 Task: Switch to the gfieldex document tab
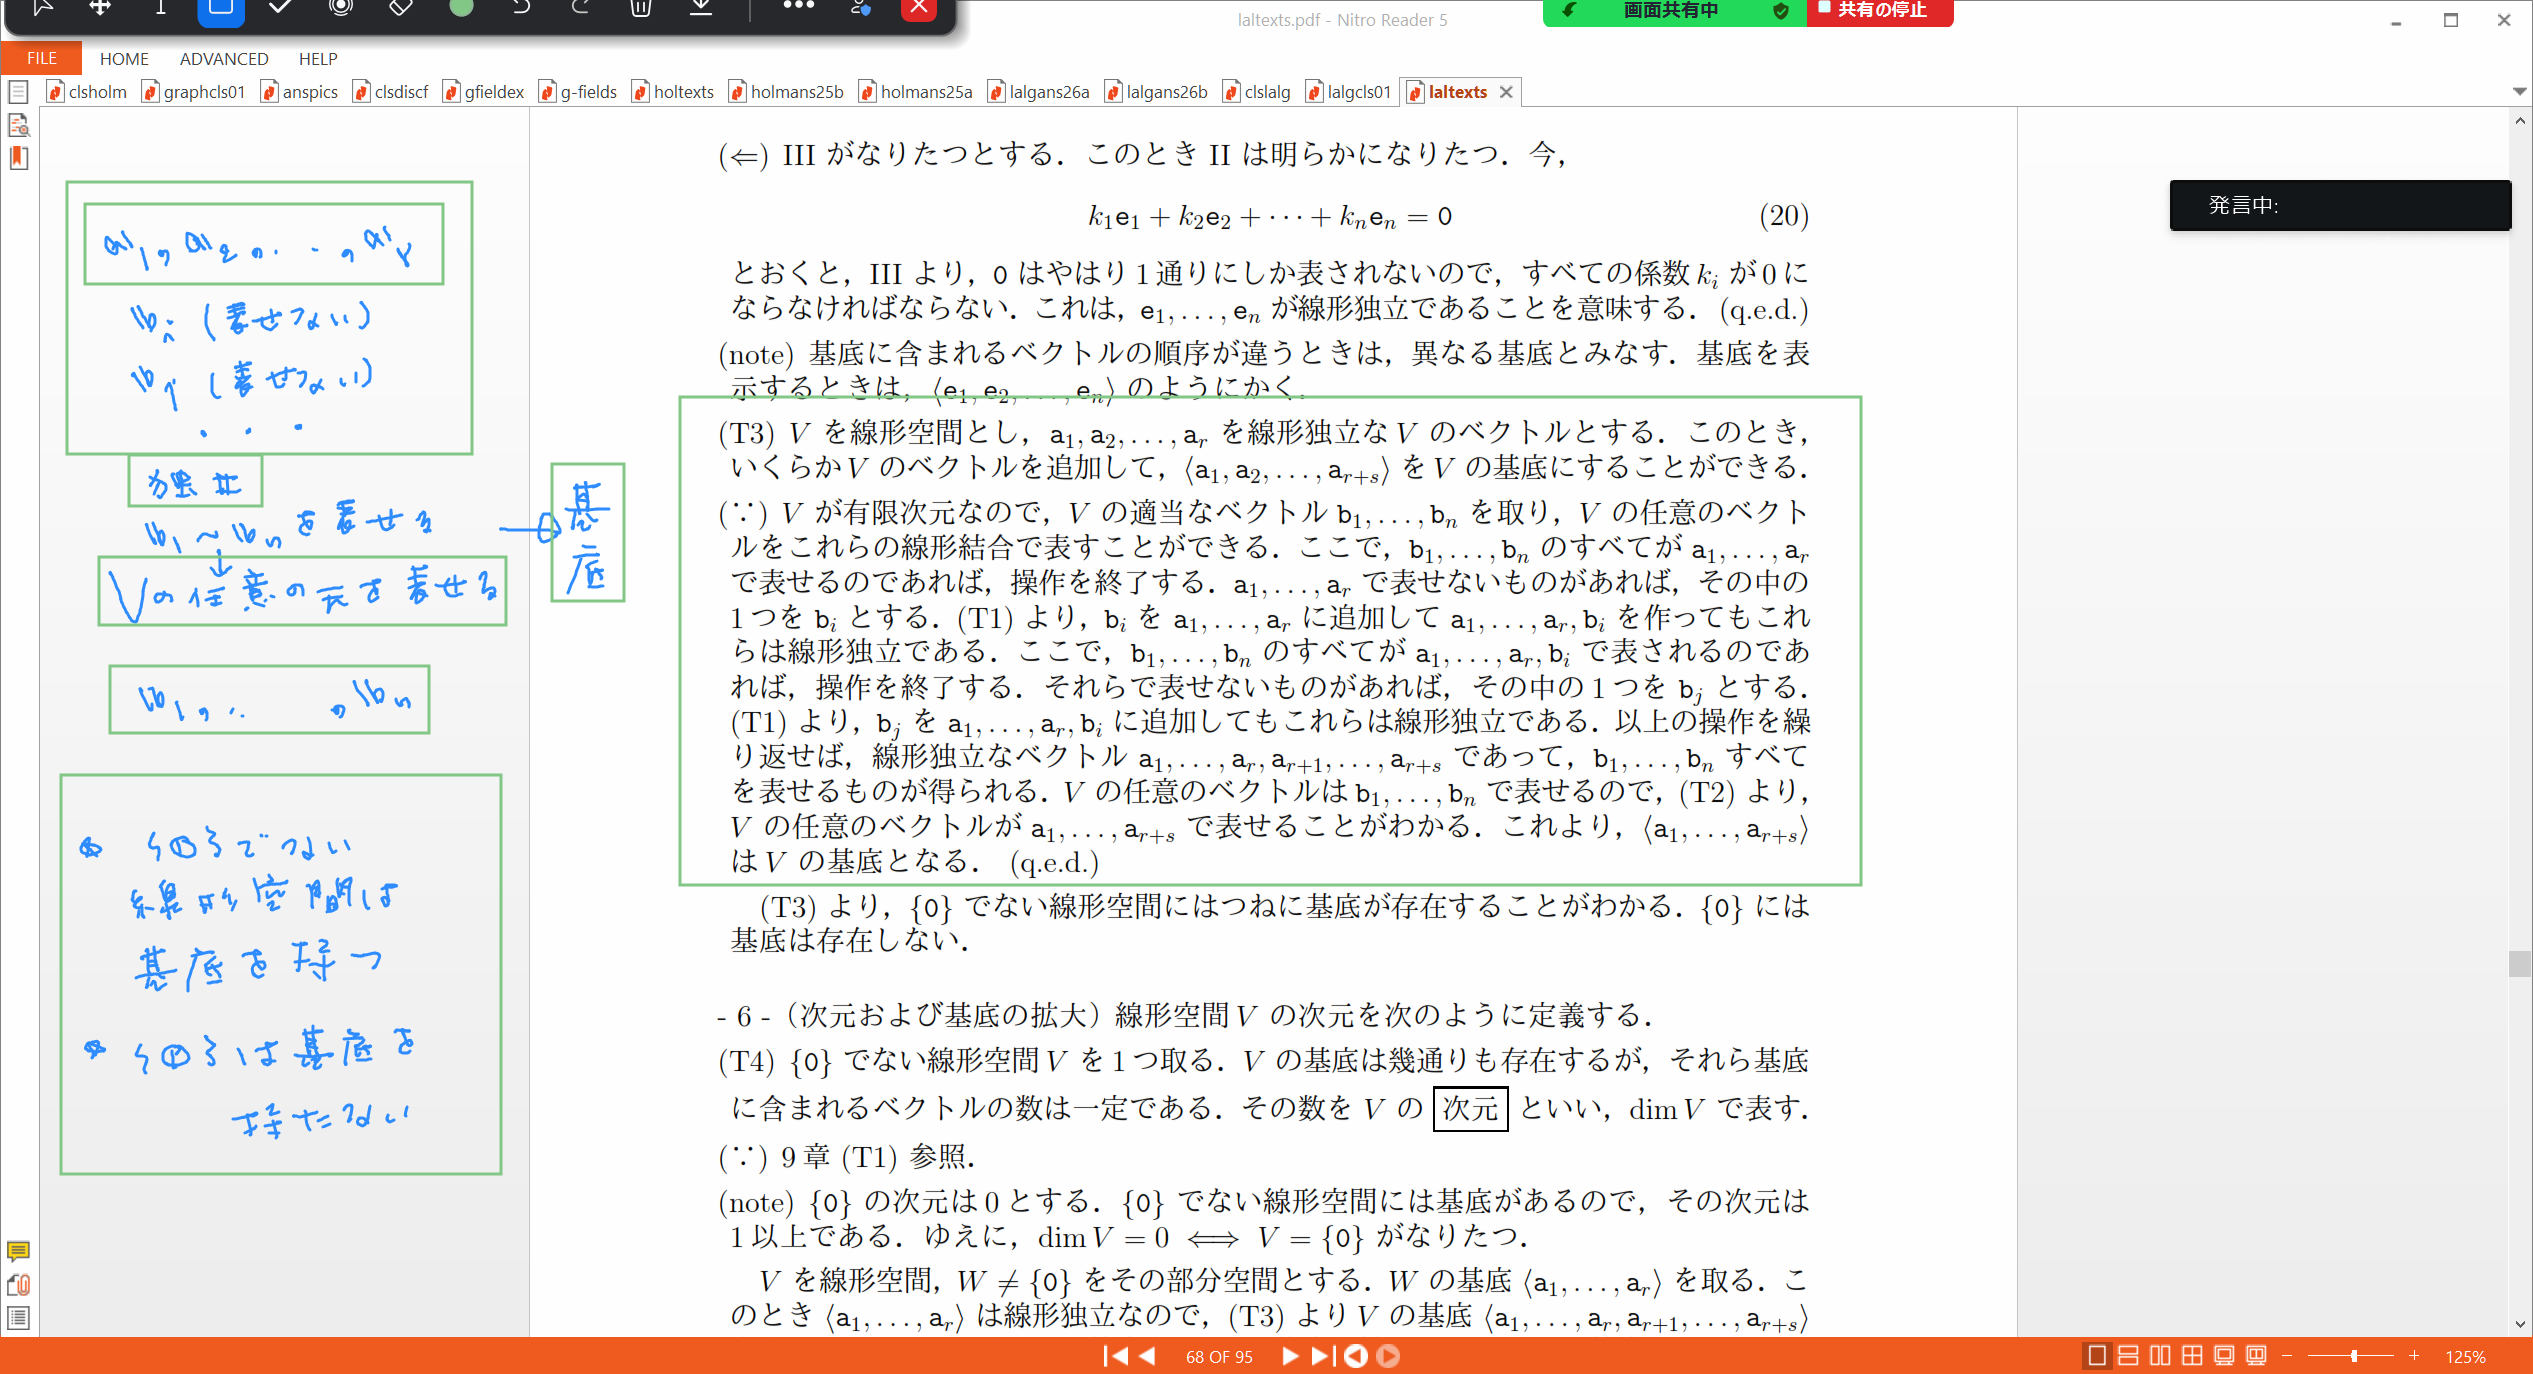tap(484, 92)
